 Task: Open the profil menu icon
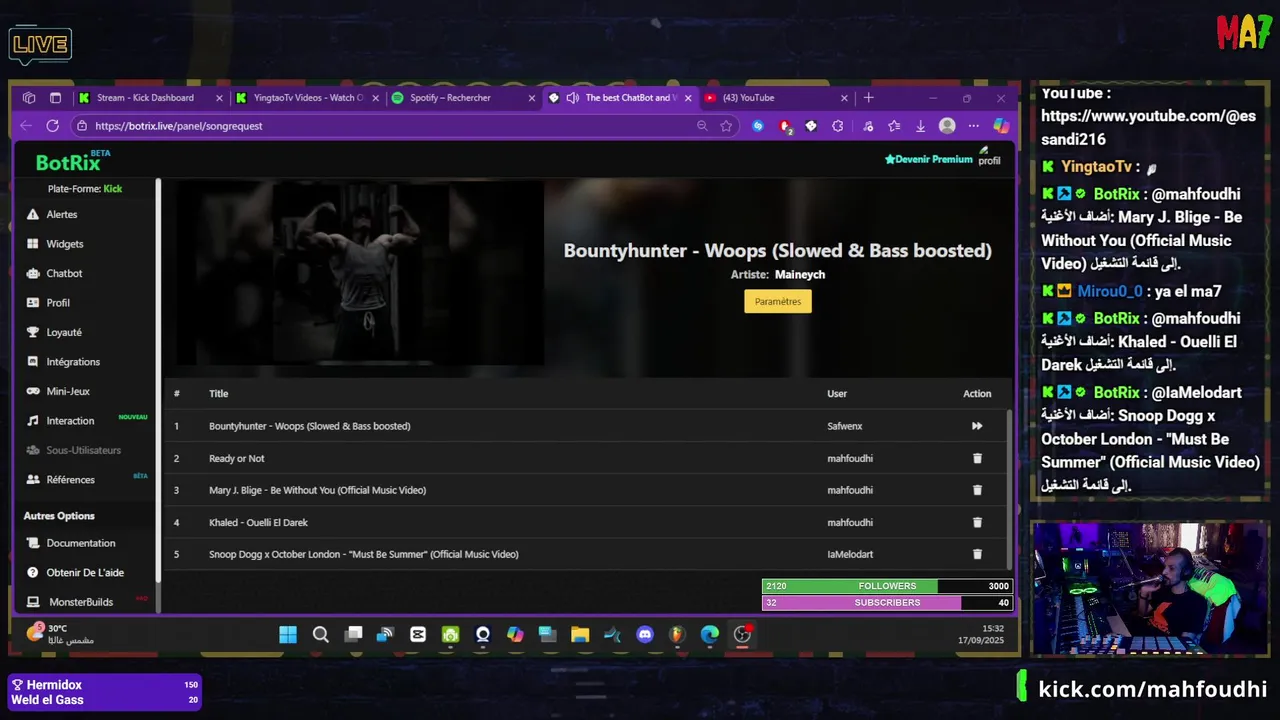(x=989, y=155)
